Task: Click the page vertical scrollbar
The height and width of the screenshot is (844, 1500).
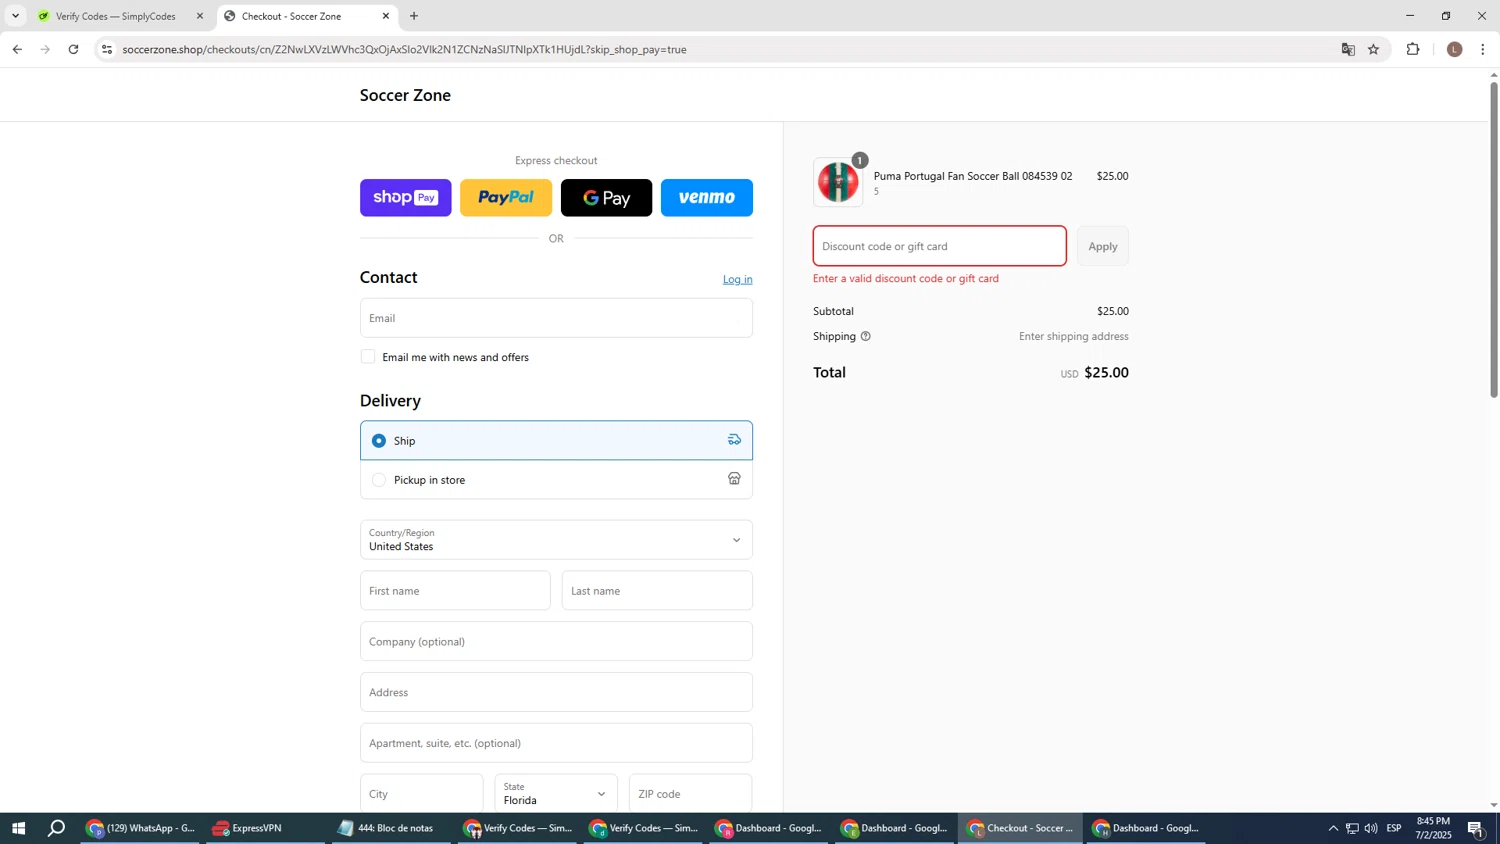Action: pyautogui.click(x=1494, y=240)
